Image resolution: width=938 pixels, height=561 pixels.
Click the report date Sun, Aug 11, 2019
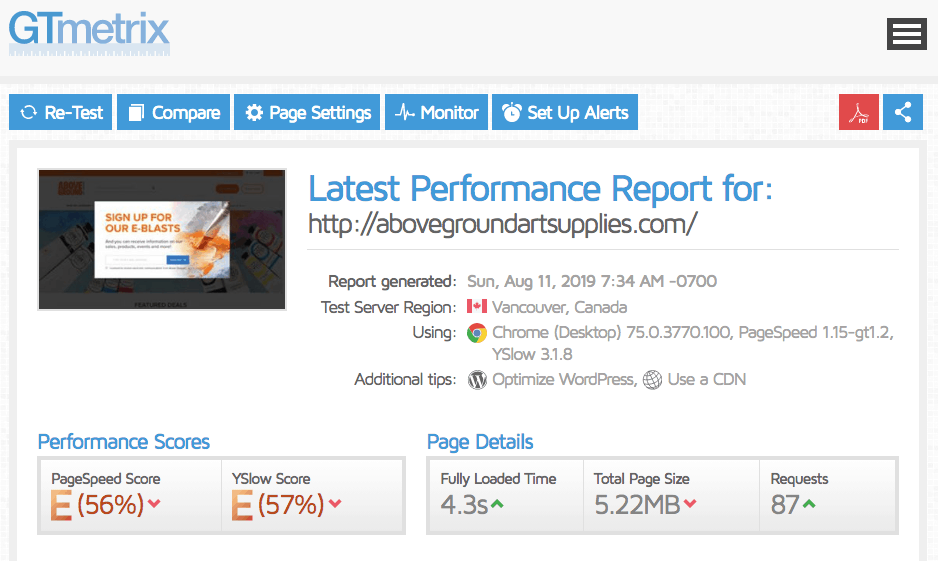click(x=531, y=281)
